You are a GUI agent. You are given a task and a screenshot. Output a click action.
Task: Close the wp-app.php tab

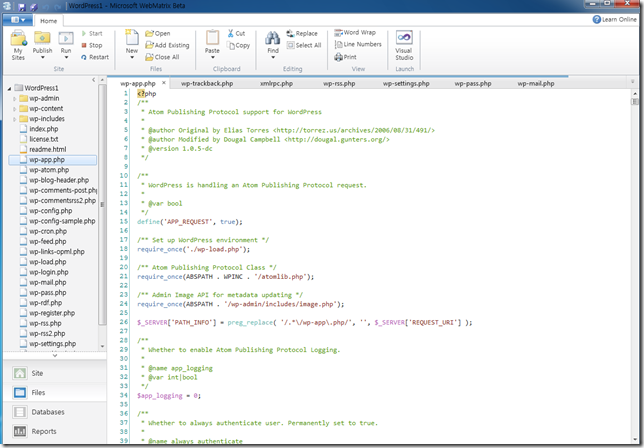163,83
